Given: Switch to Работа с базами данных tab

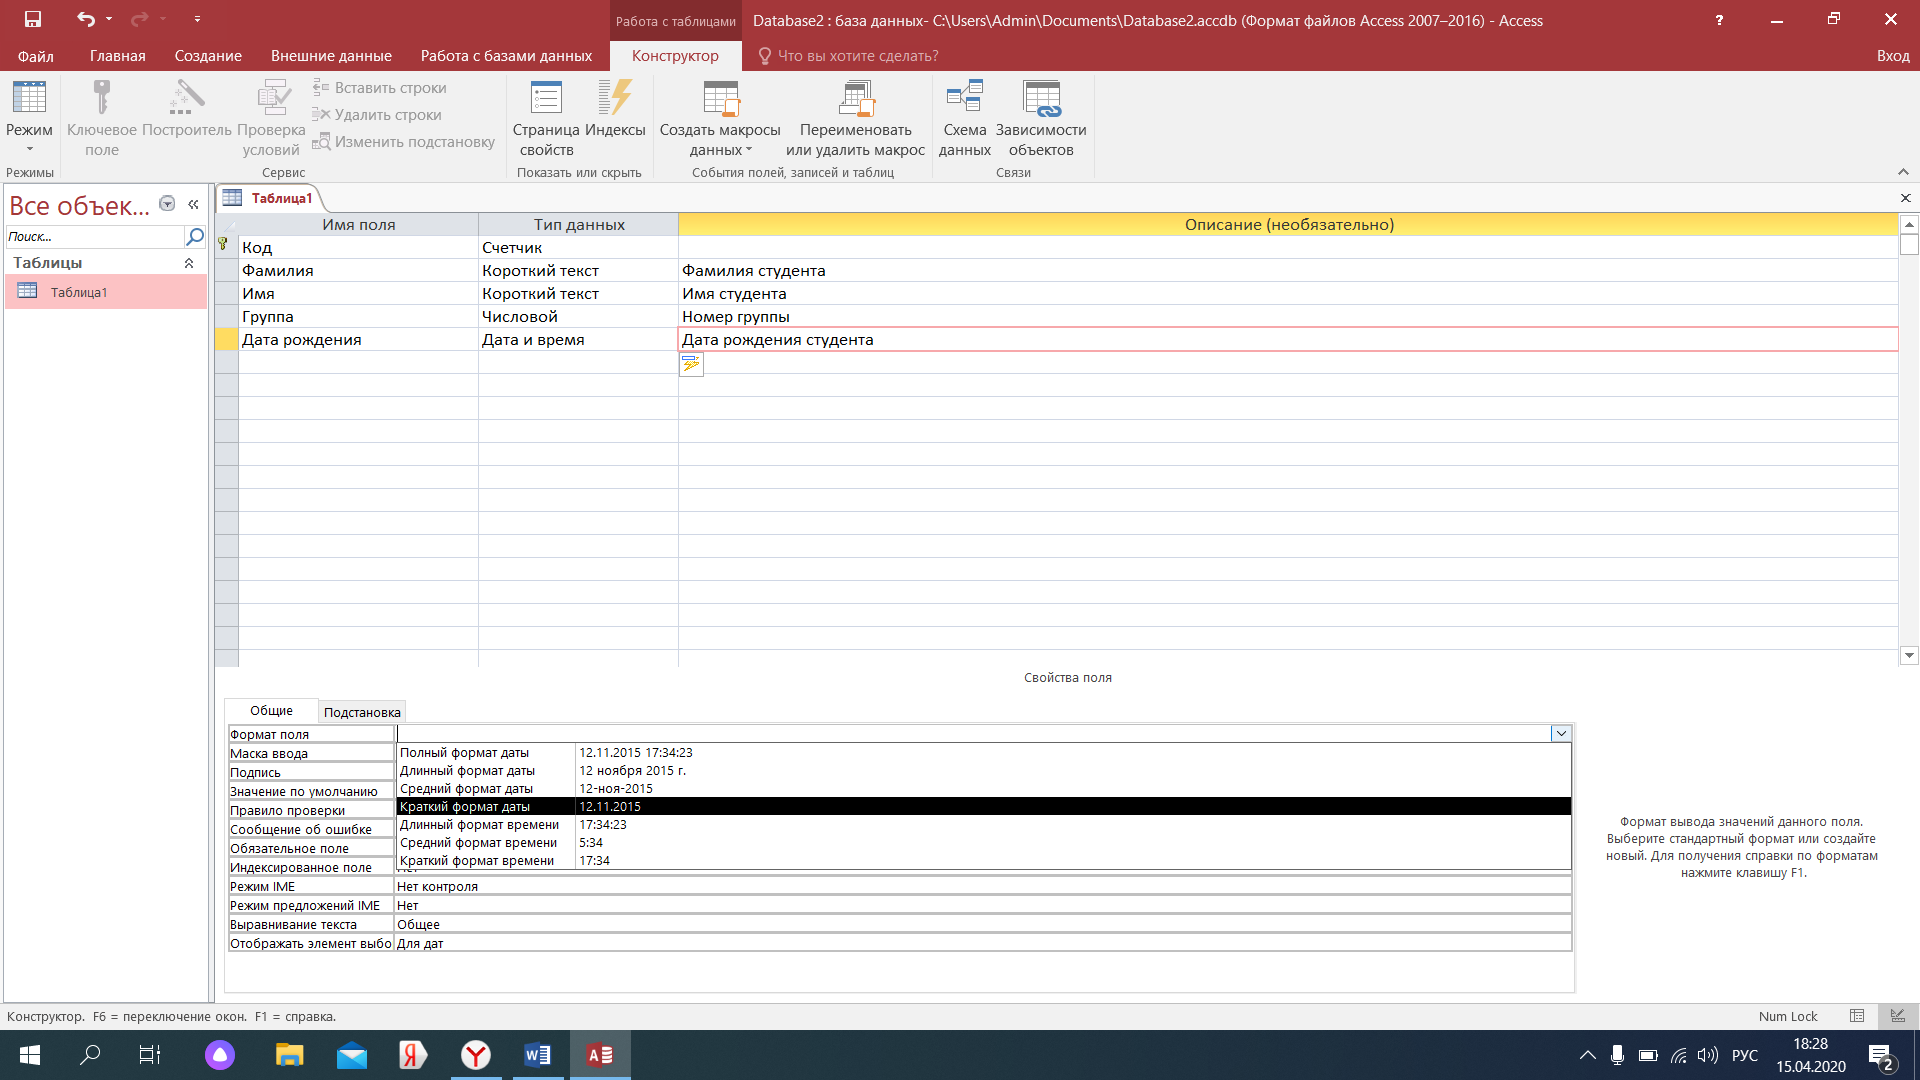Looking at the screenshot, I should [x=506, y=56].
